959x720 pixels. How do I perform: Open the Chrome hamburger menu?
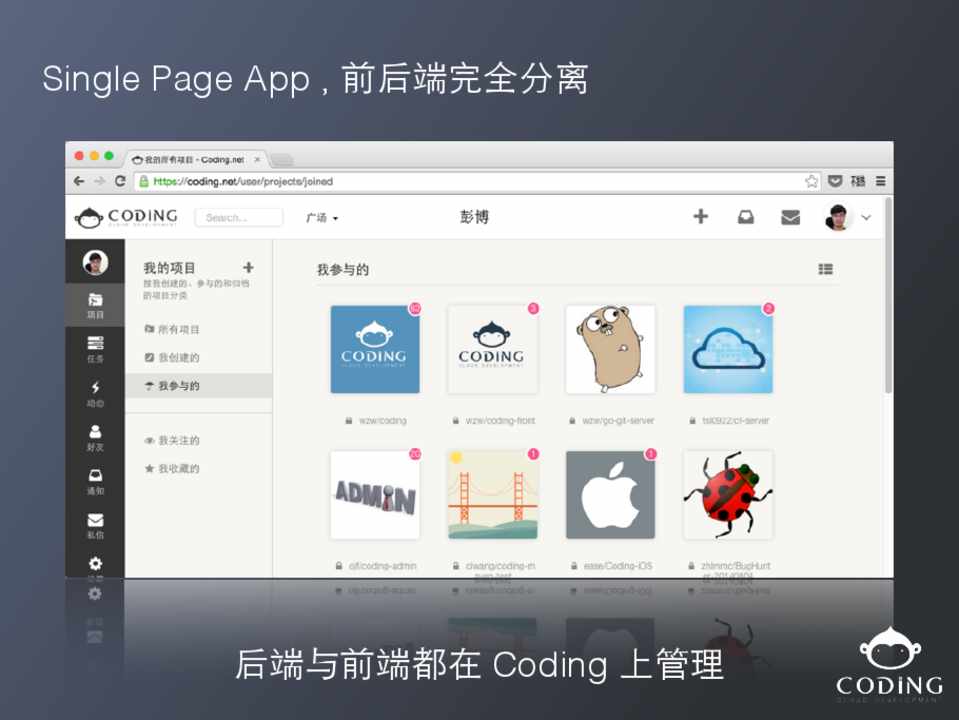point(880,181)
